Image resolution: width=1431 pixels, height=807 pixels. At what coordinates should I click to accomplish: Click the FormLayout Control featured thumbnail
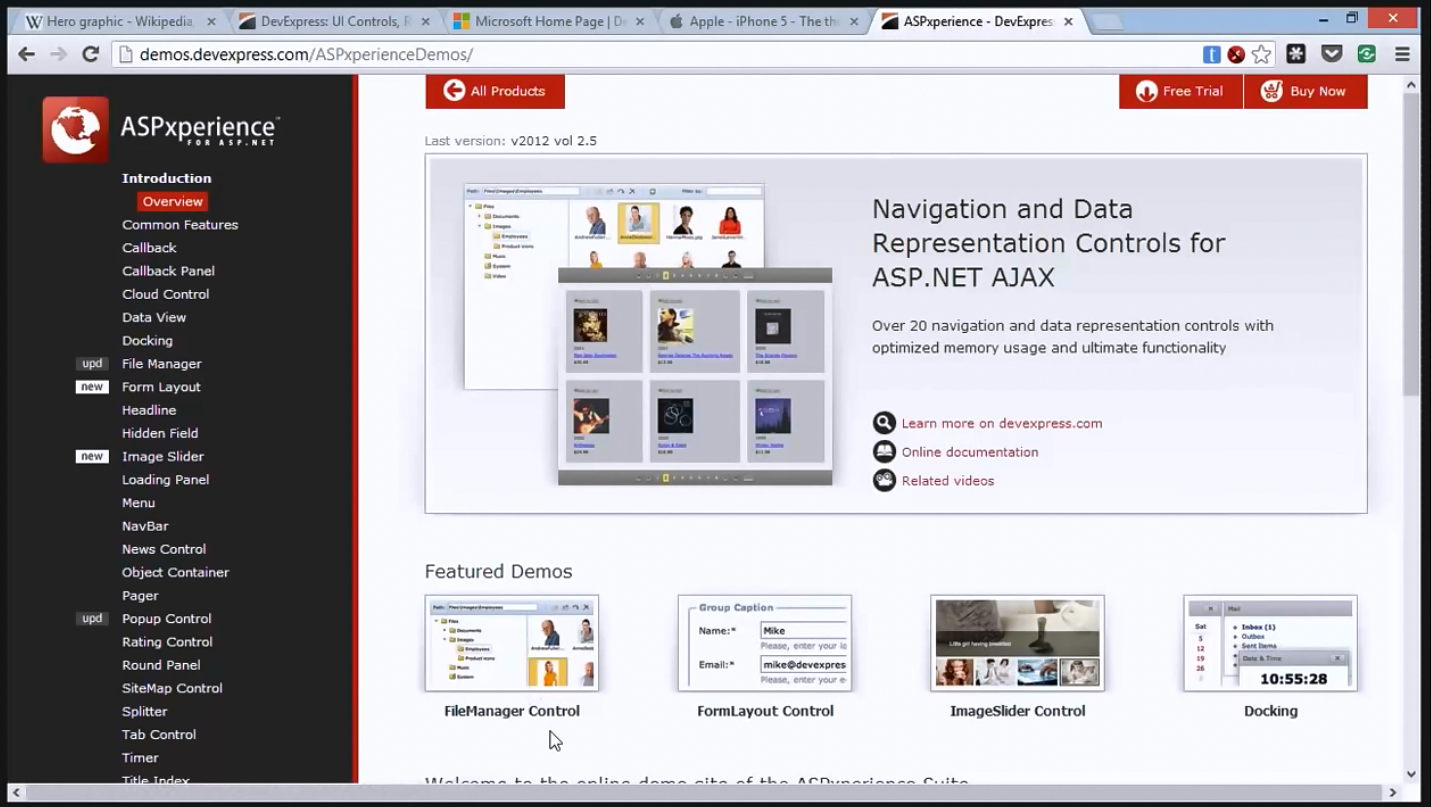(765, 643)
